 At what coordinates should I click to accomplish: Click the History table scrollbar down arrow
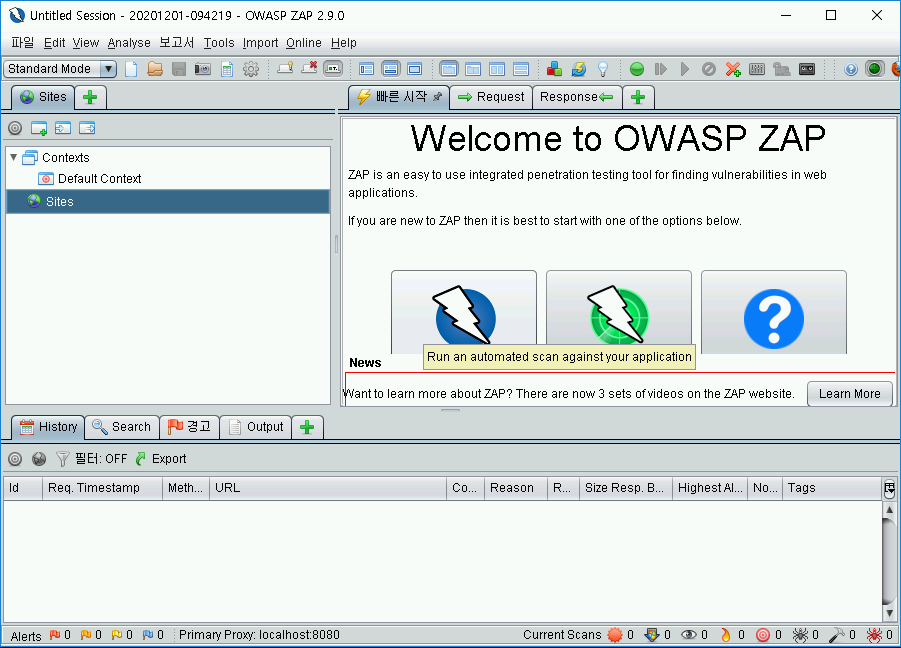890,612
